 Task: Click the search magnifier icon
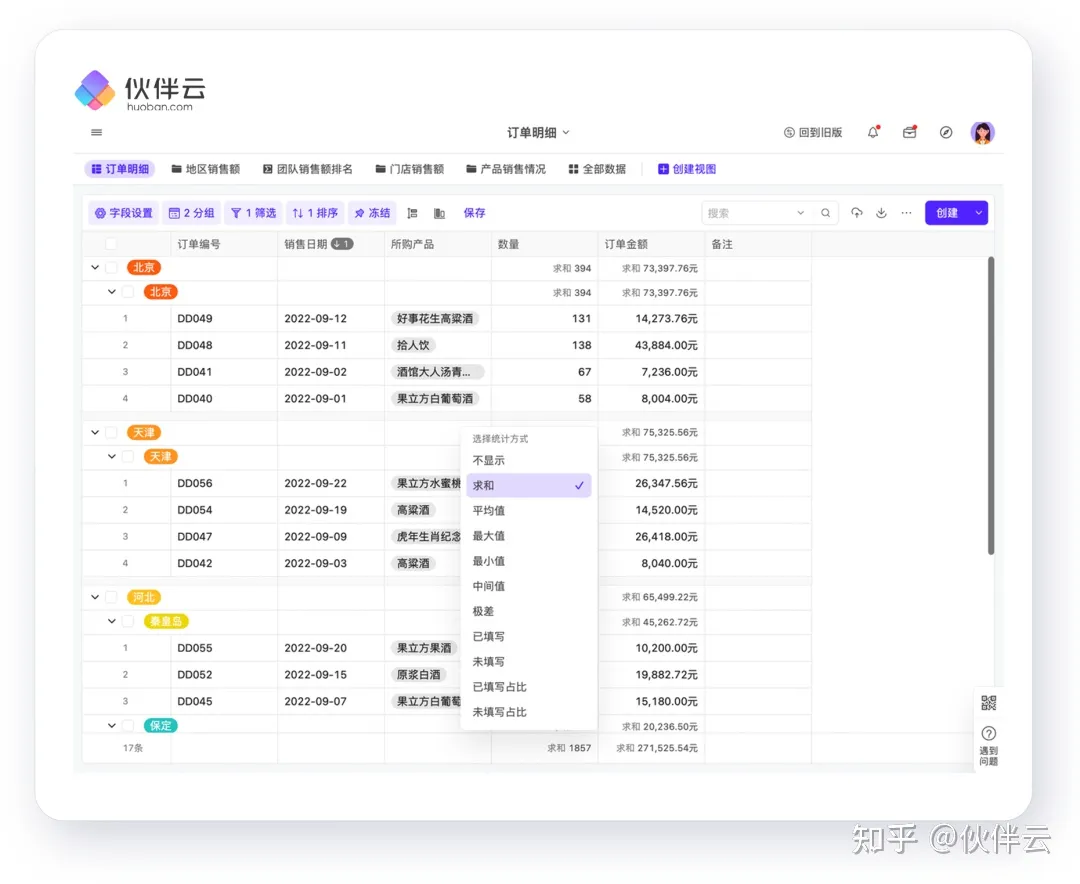pos(825,213)
